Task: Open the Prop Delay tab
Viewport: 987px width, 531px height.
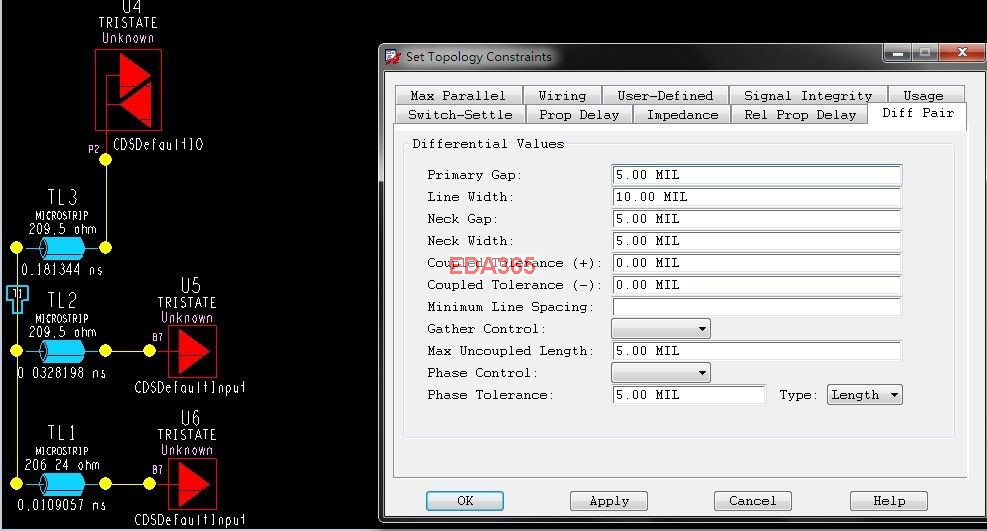Action: click(x=579, y=115)
